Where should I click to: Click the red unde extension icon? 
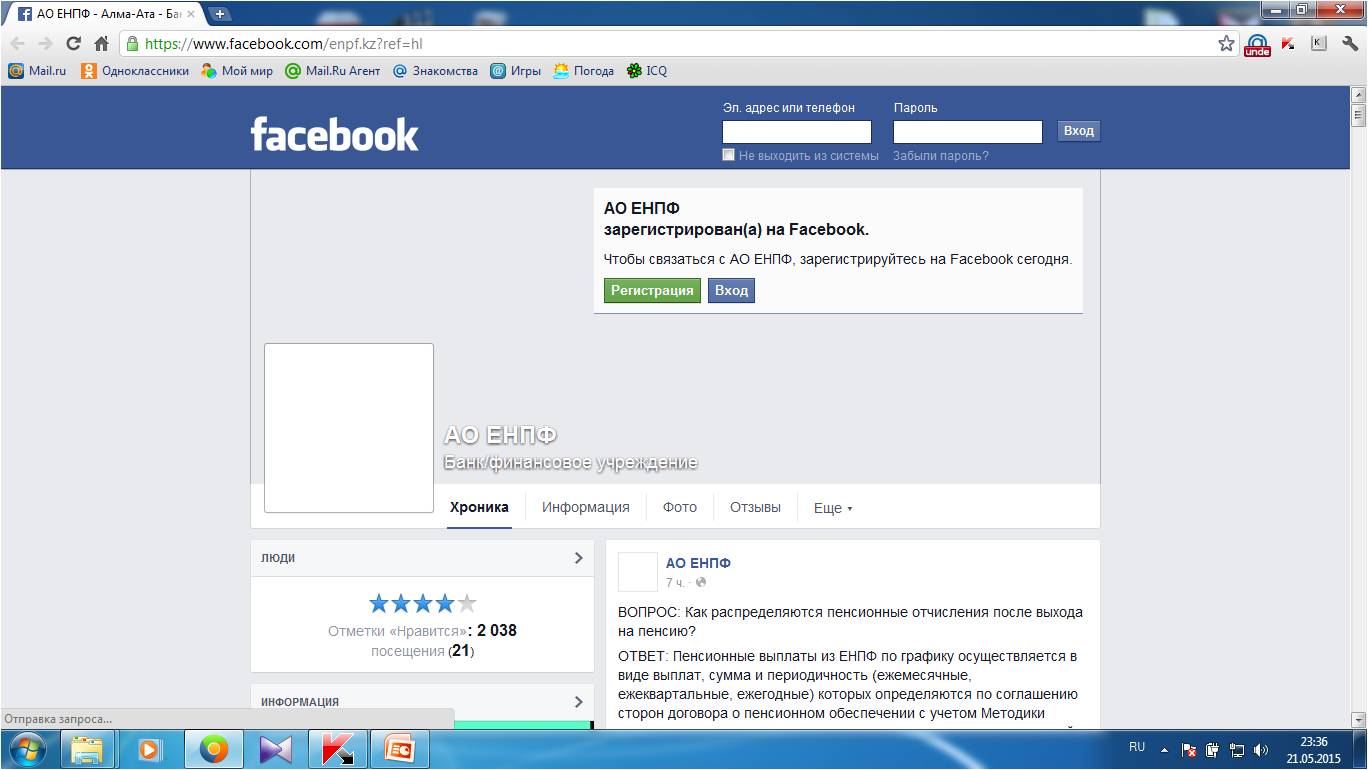pyautogui.click(x=1257, y=45)
